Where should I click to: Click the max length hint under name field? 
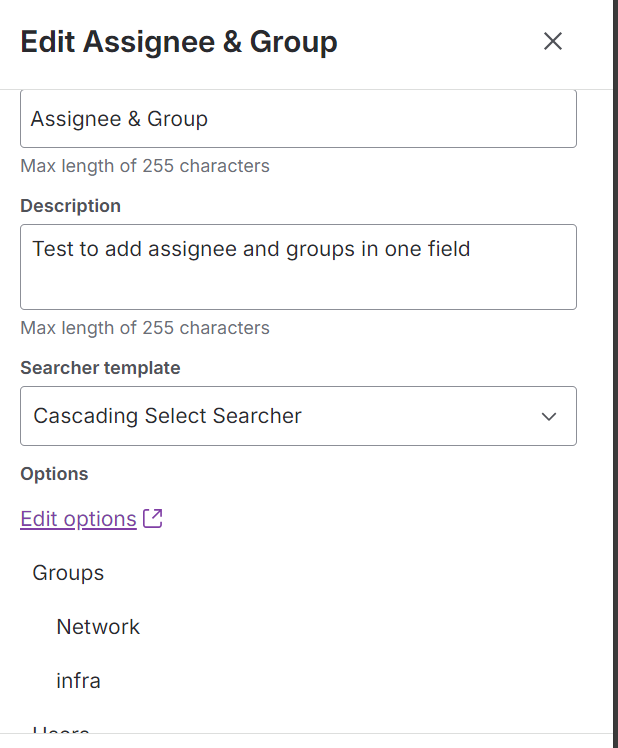pyautogui.click(x=145, y=166)
